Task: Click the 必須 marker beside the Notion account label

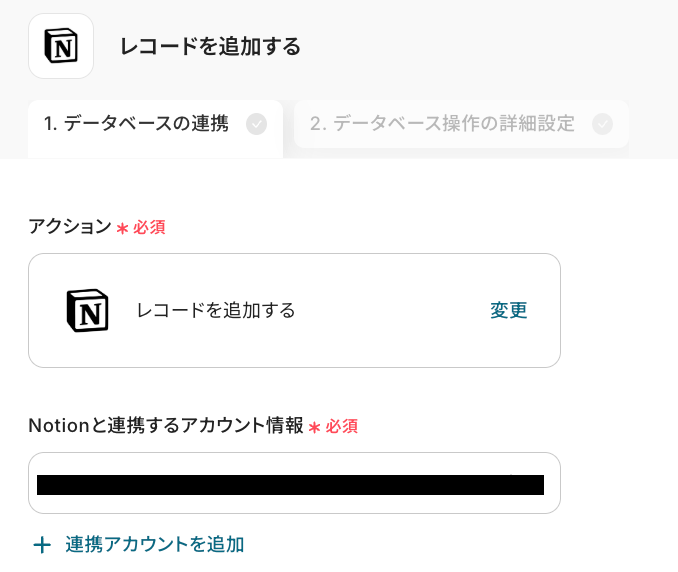Action: tap(341, 427)
